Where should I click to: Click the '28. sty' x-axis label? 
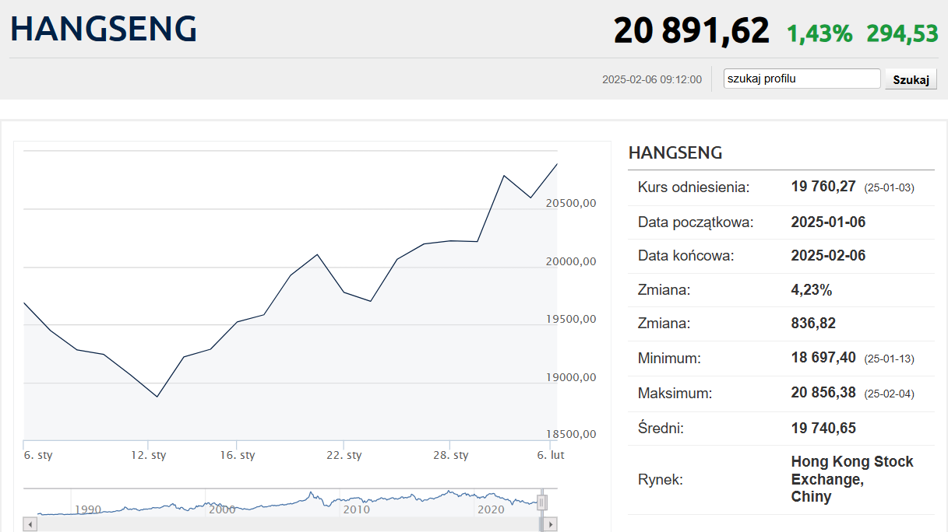tap(450, 455)
